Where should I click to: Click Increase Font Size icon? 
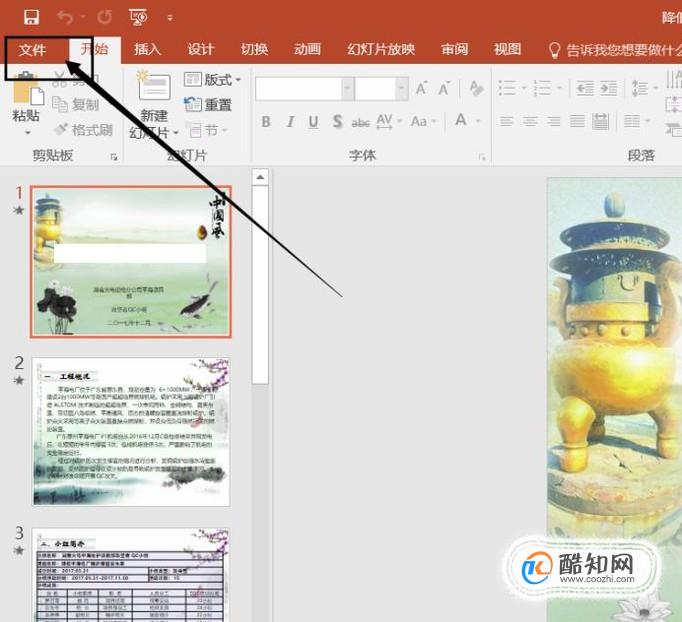(x=421, y=89)
